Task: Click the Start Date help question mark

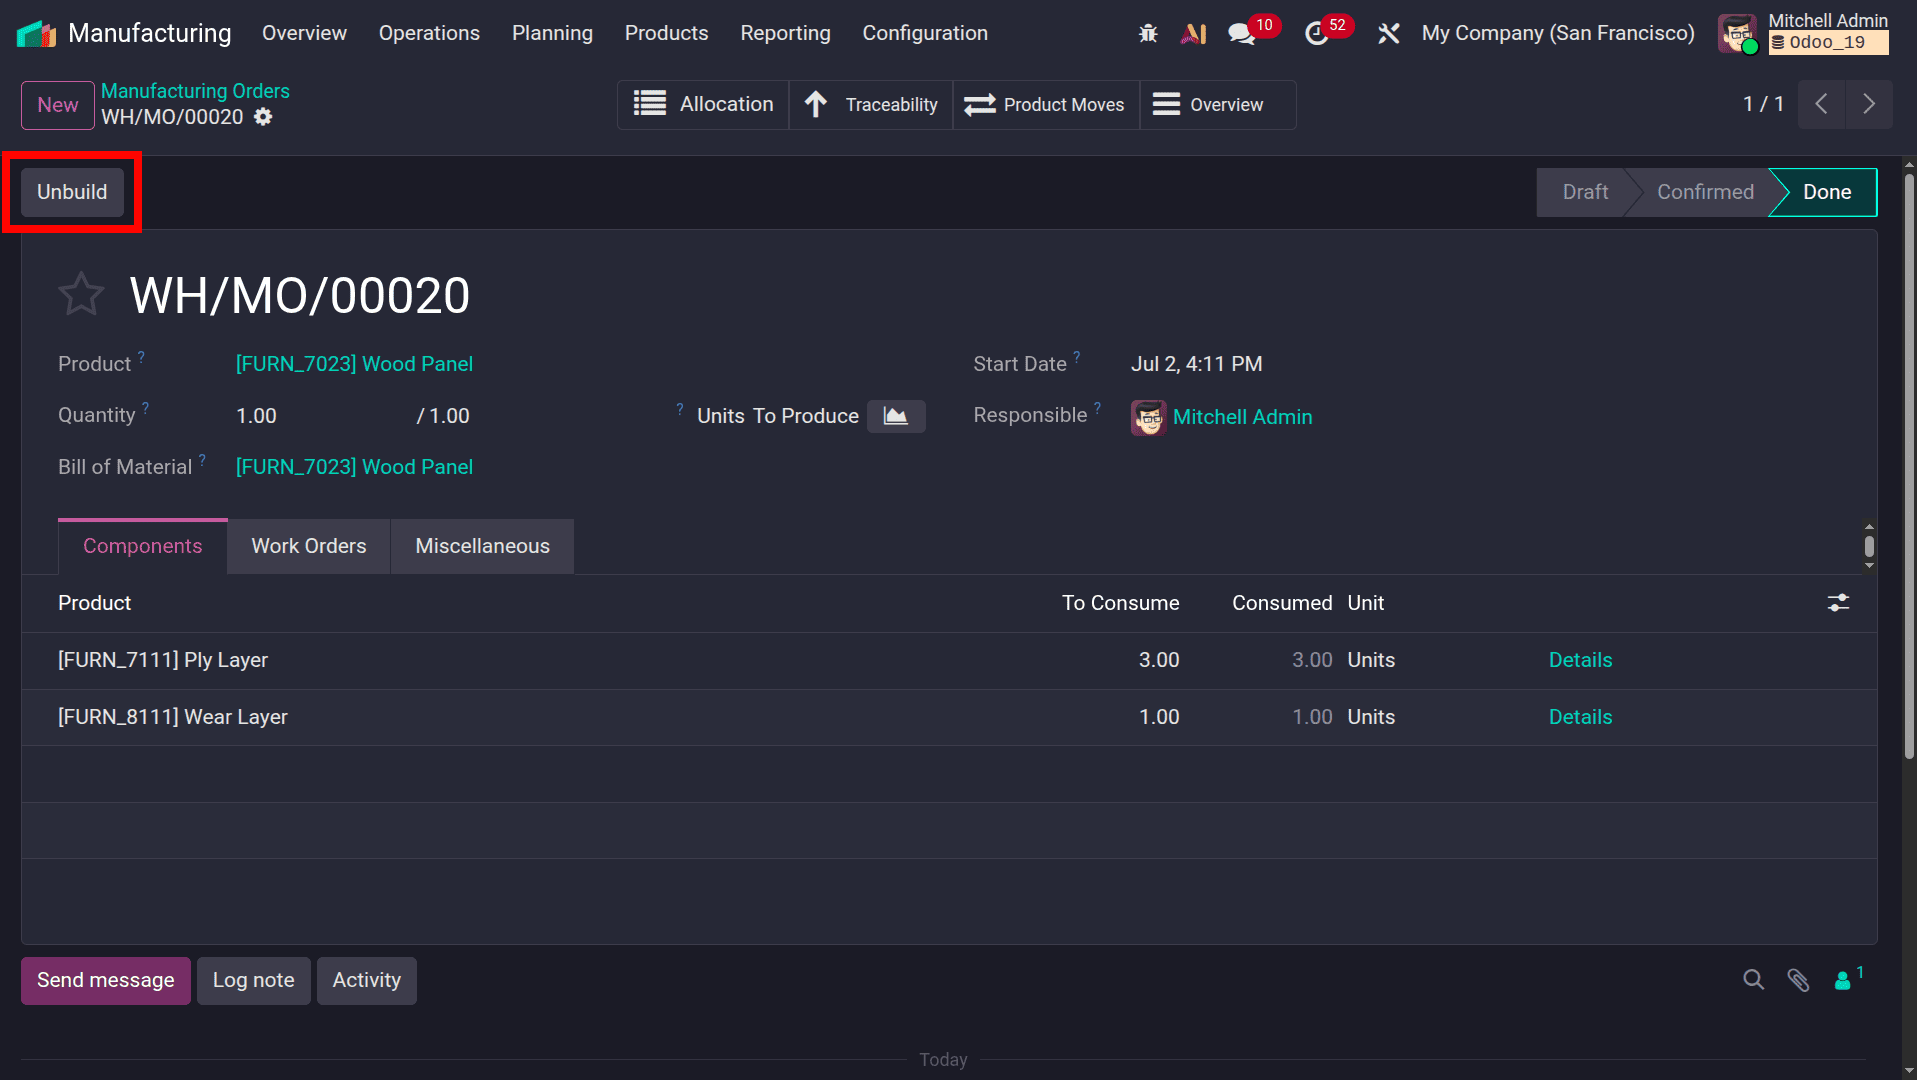Action: [1077, 356]
